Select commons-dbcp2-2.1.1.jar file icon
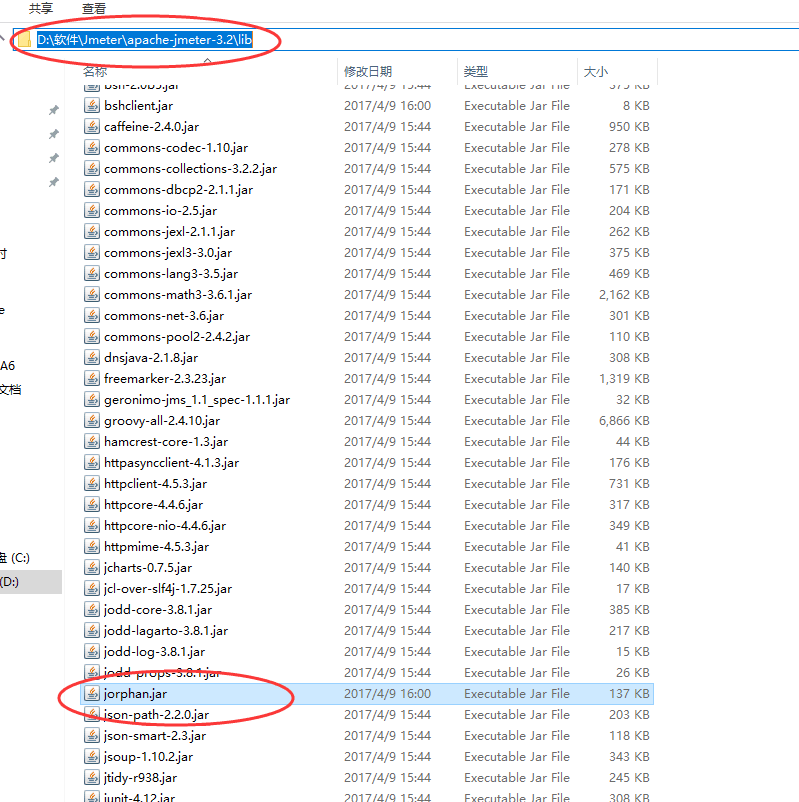The image size is (799, 802). point(92,189)
